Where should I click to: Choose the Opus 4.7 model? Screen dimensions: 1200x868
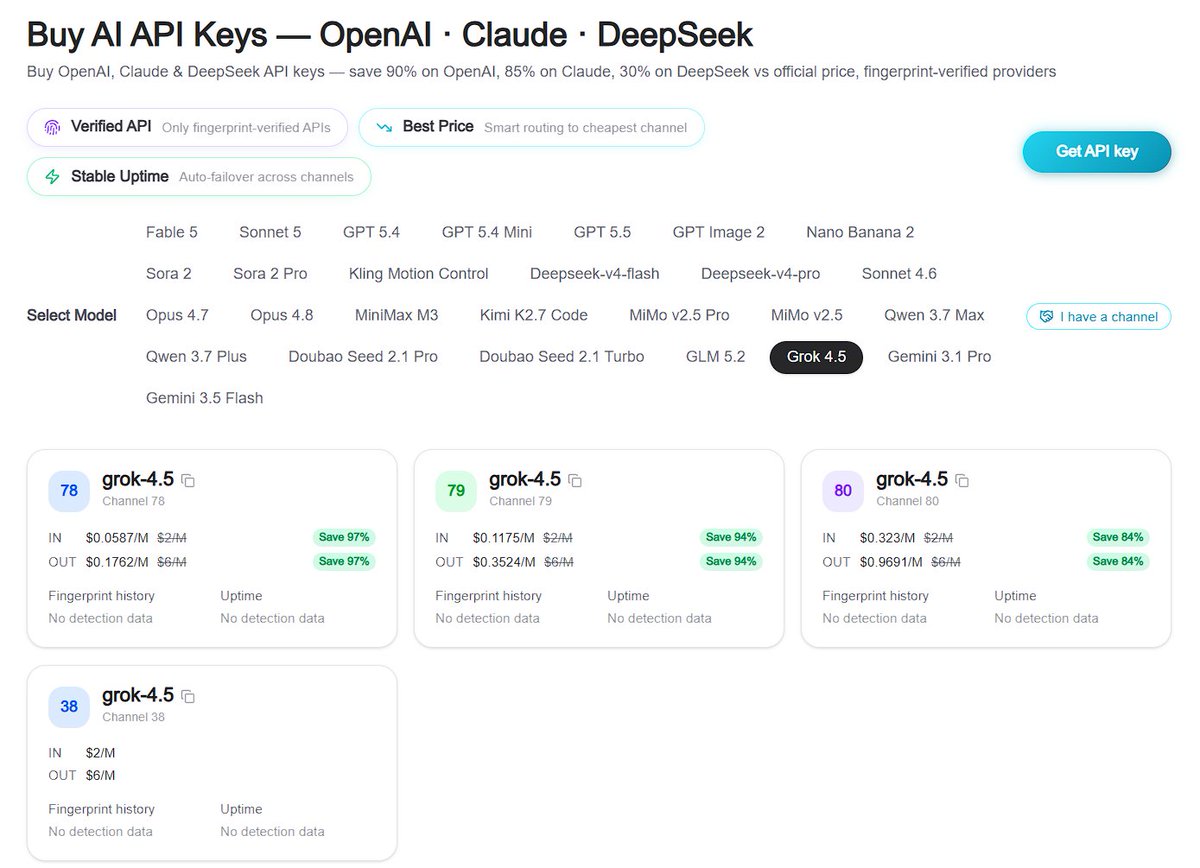point(177,315)
